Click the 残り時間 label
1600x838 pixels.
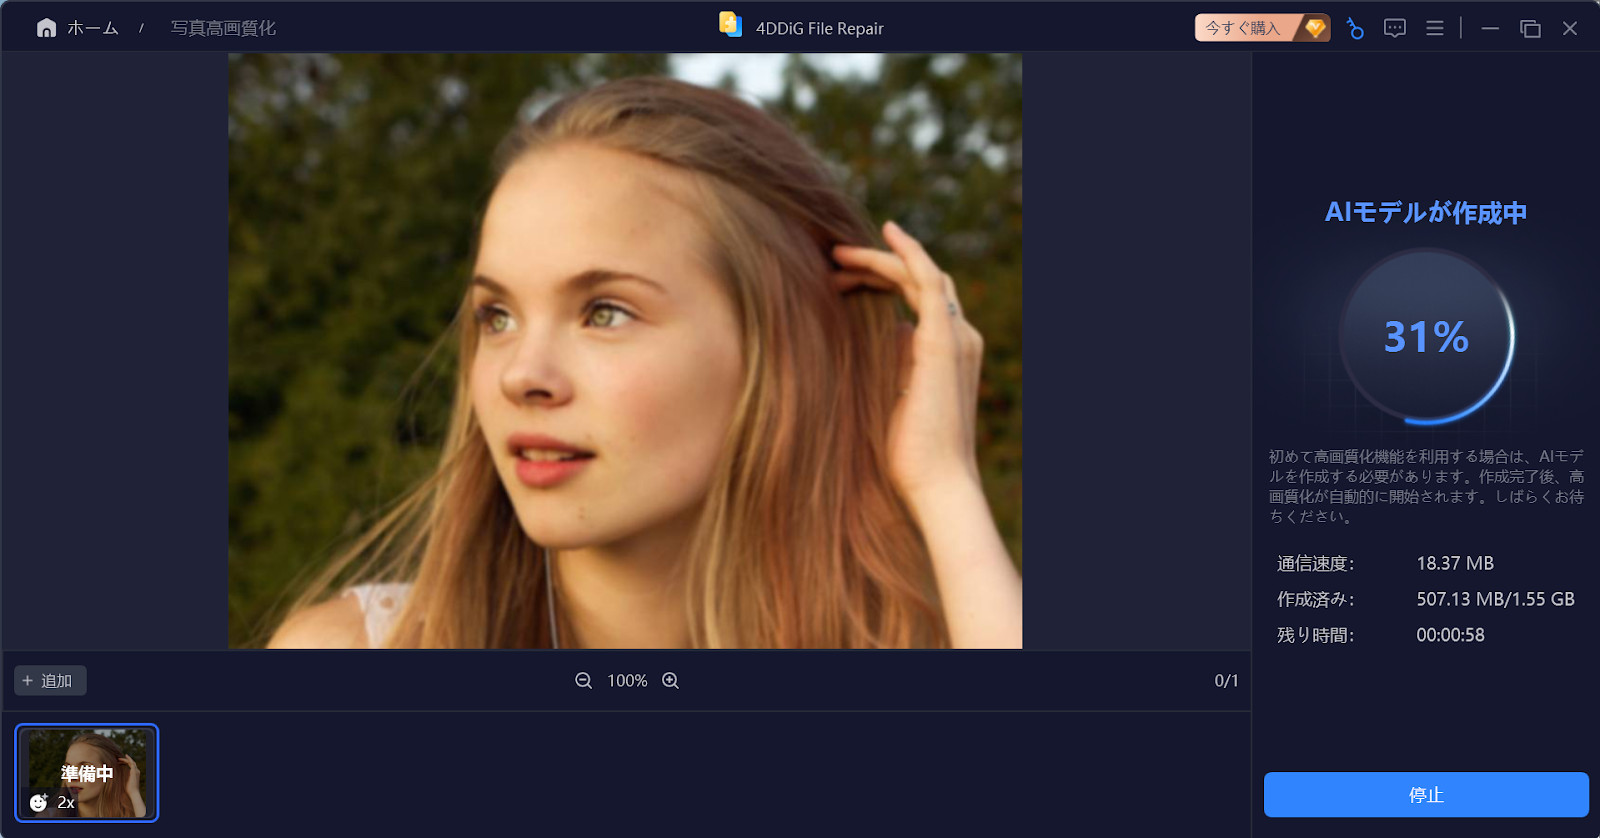tap(1315, 636)
